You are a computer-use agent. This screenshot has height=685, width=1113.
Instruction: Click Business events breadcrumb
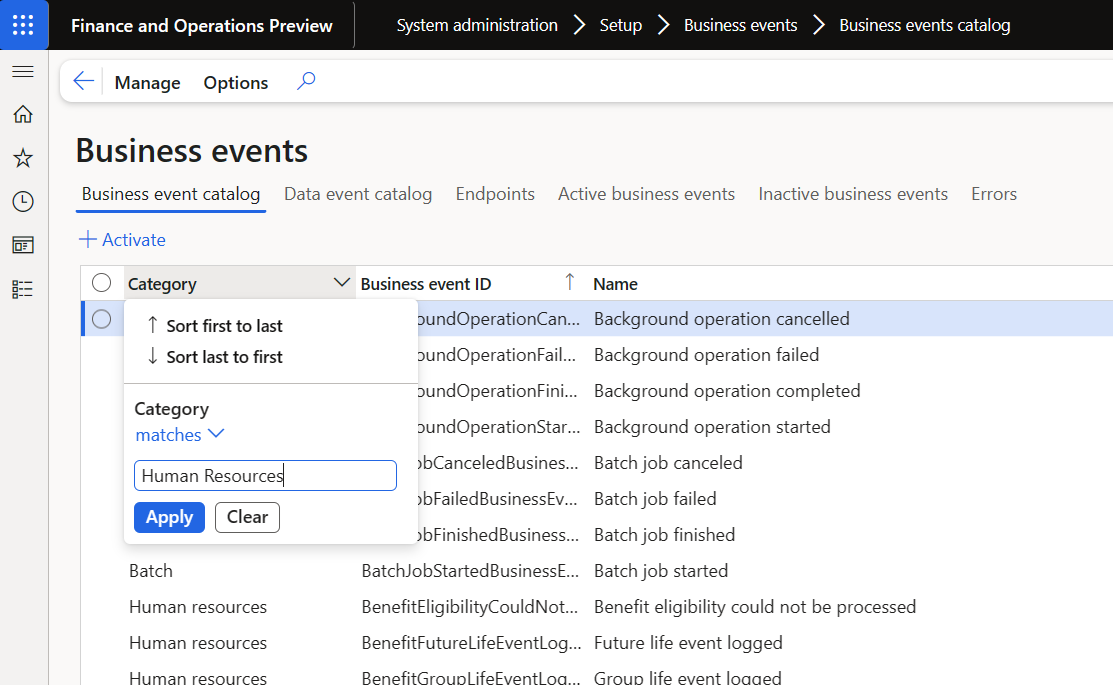(x=740, y=25)
